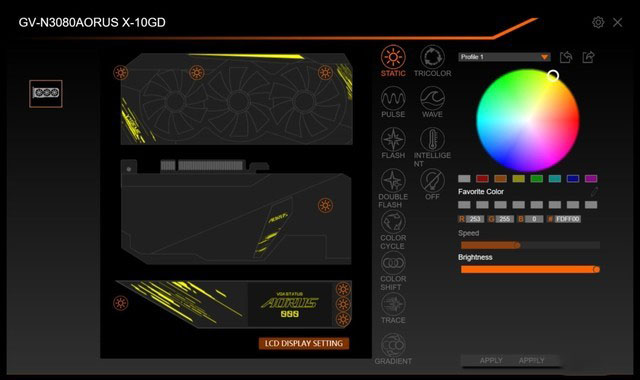
Task: Choose the WAVE lighting effect
Action: 432,102
